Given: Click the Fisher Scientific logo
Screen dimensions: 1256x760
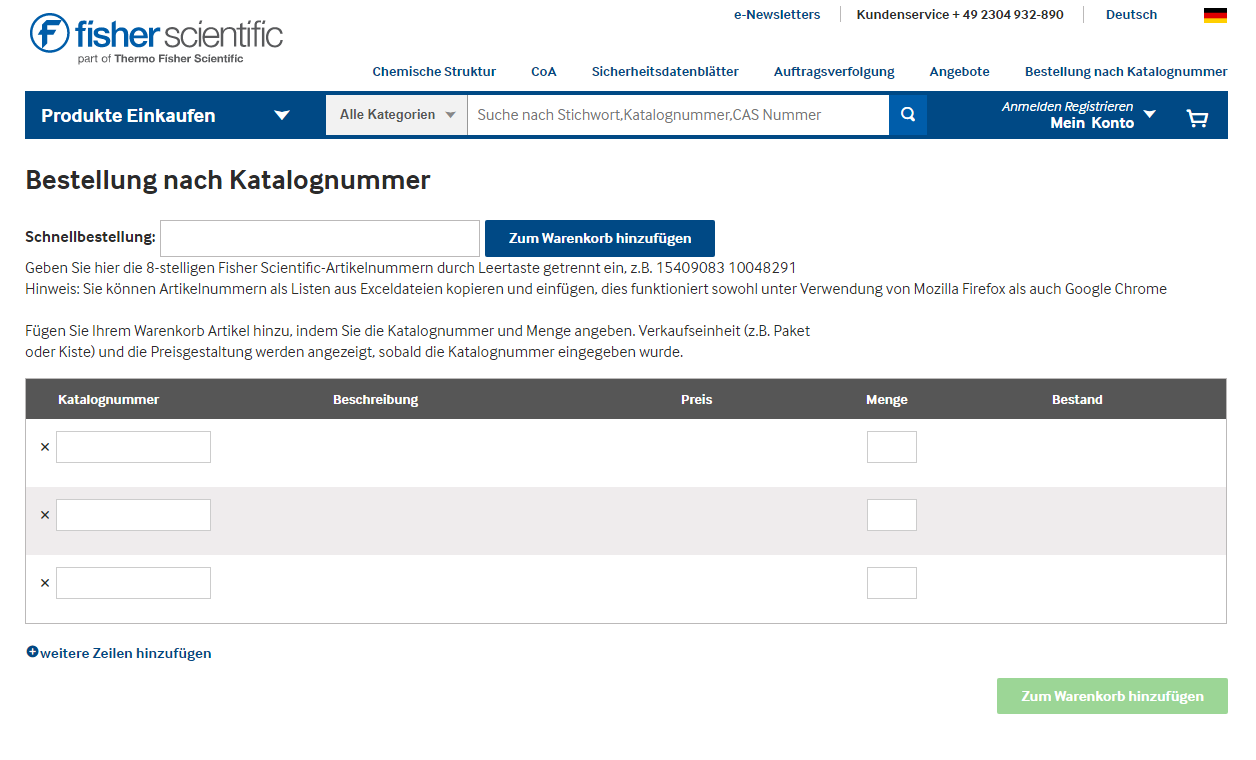Looking at the screenshot, I should 156,38.
